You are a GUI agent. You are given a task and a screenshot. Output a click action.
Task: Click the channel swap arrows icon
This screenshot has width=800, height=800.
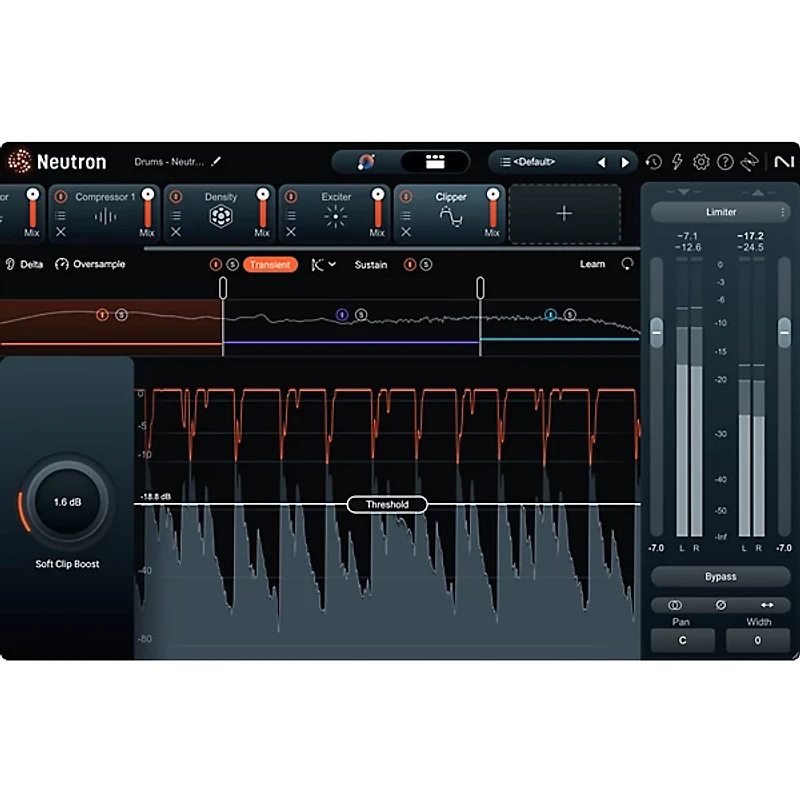tap(767, 604)
